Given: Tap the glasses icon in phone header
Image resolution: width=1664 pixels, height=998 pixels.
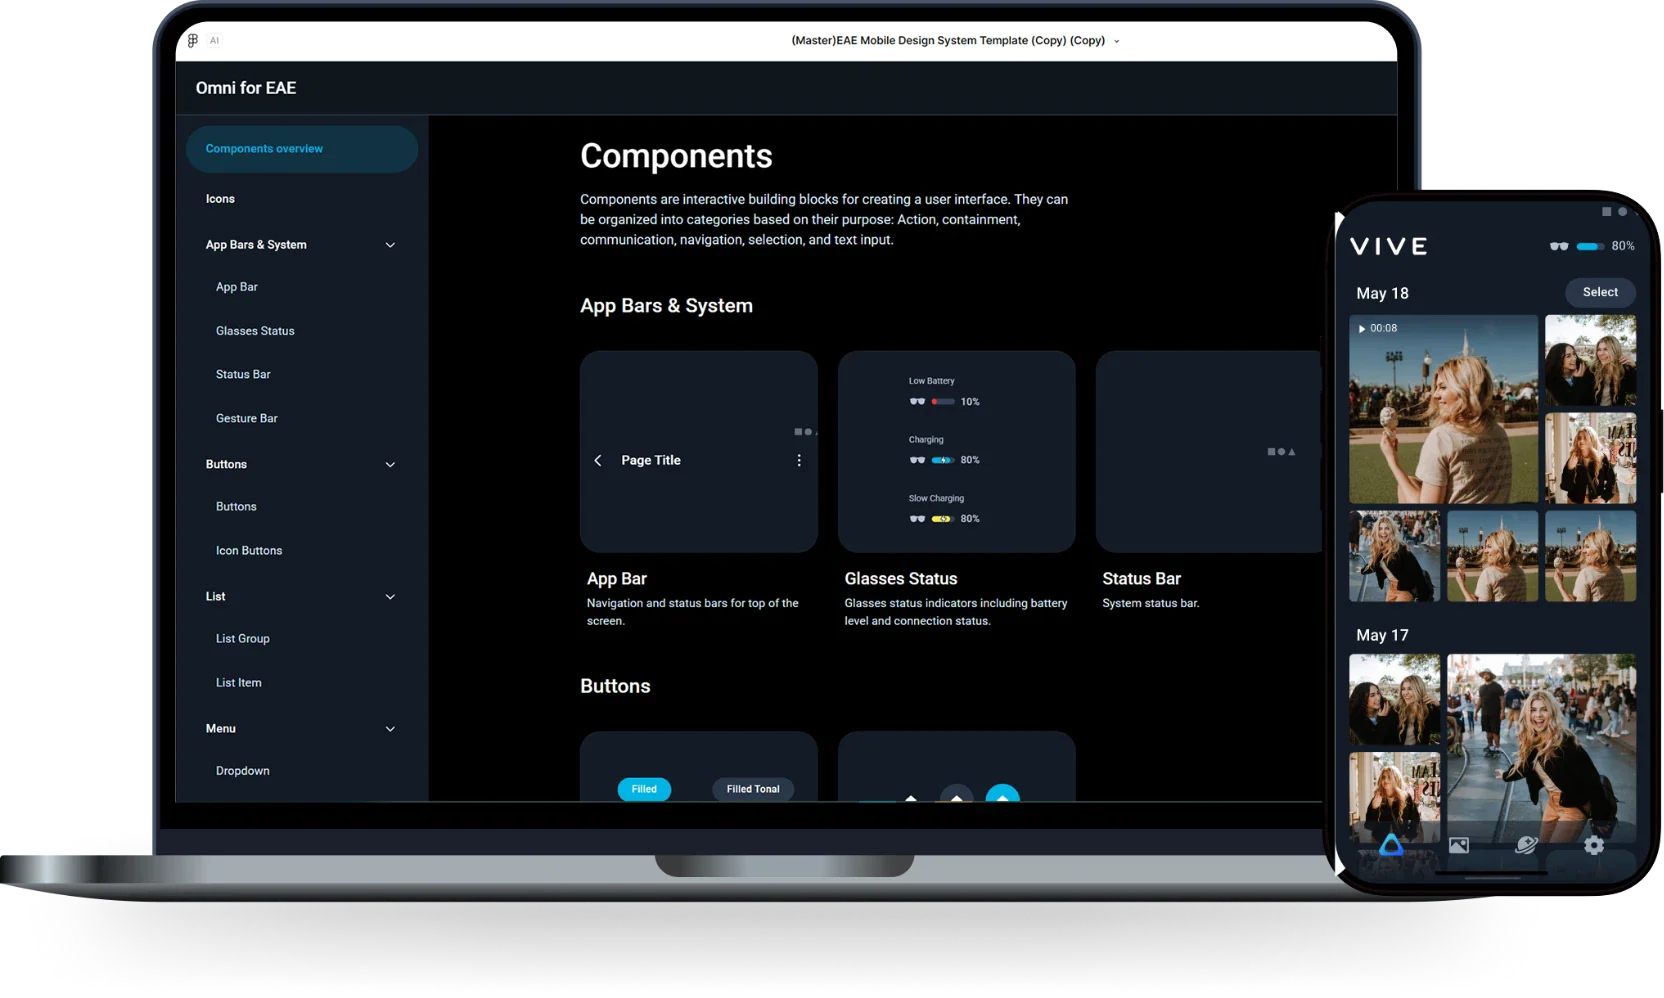Looking at the screenshot, I should [x=1559, y=246].
